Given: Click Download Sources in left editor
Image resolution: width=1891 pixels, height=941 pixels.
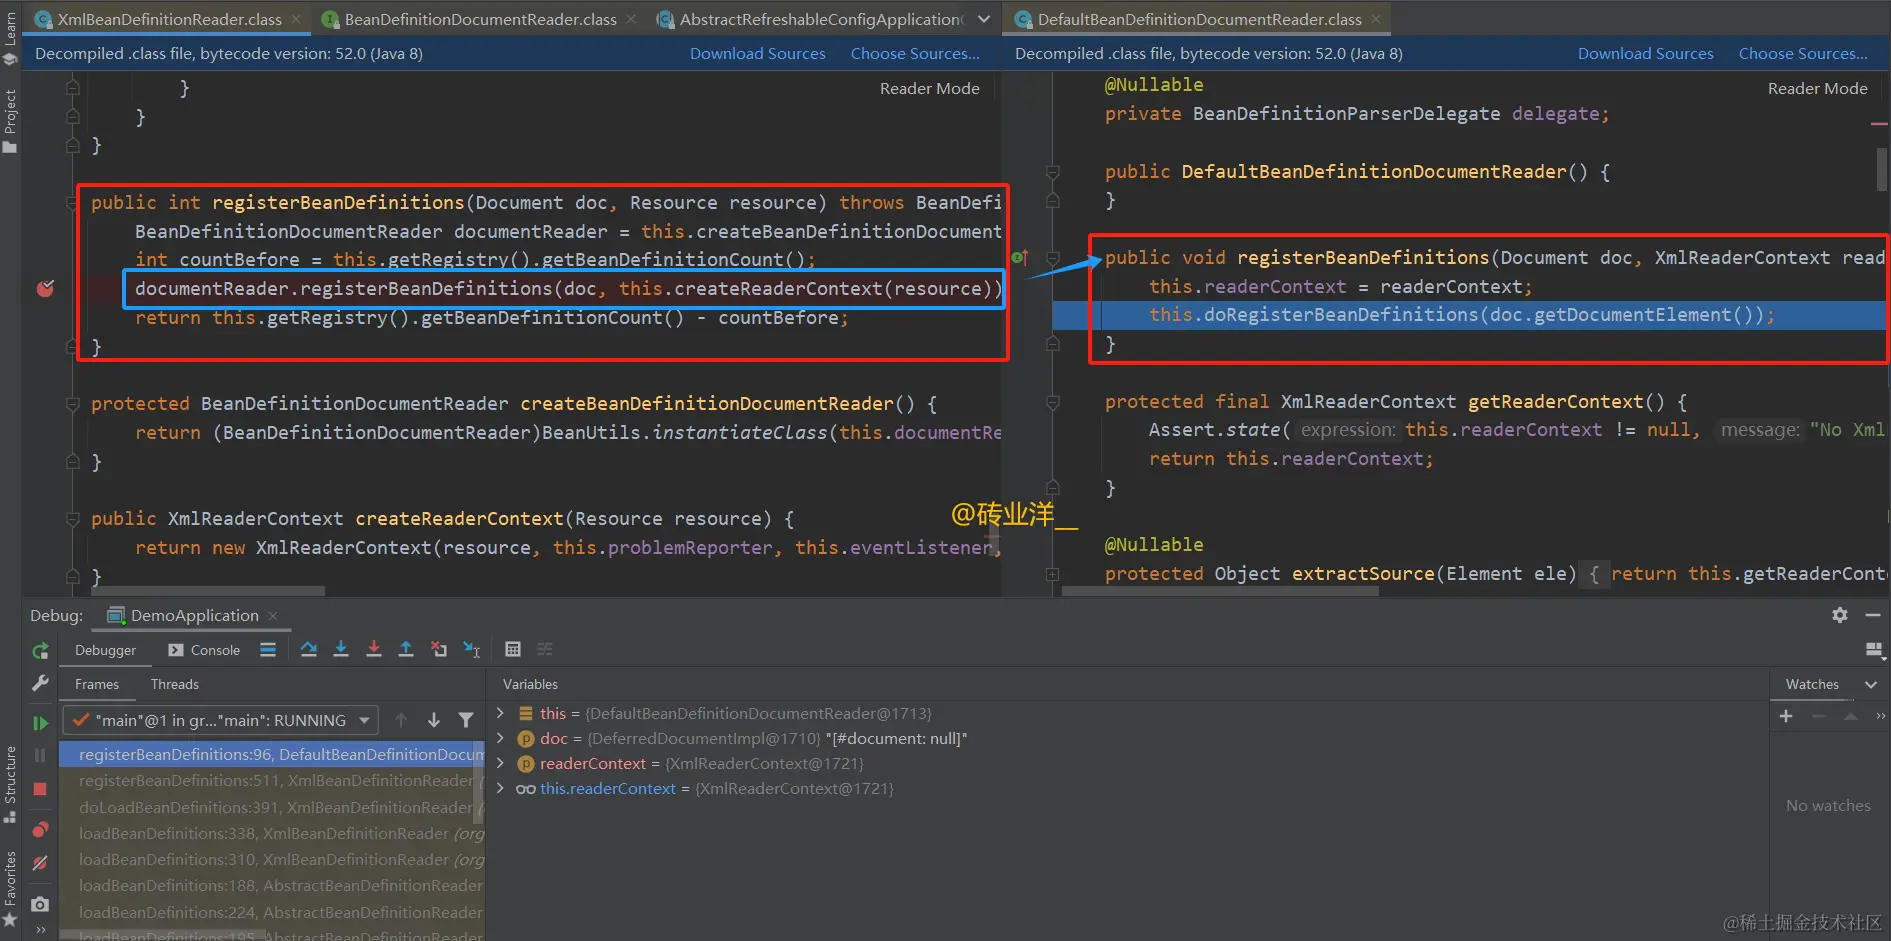Looking at the screenshot, I should pos(757,53).
